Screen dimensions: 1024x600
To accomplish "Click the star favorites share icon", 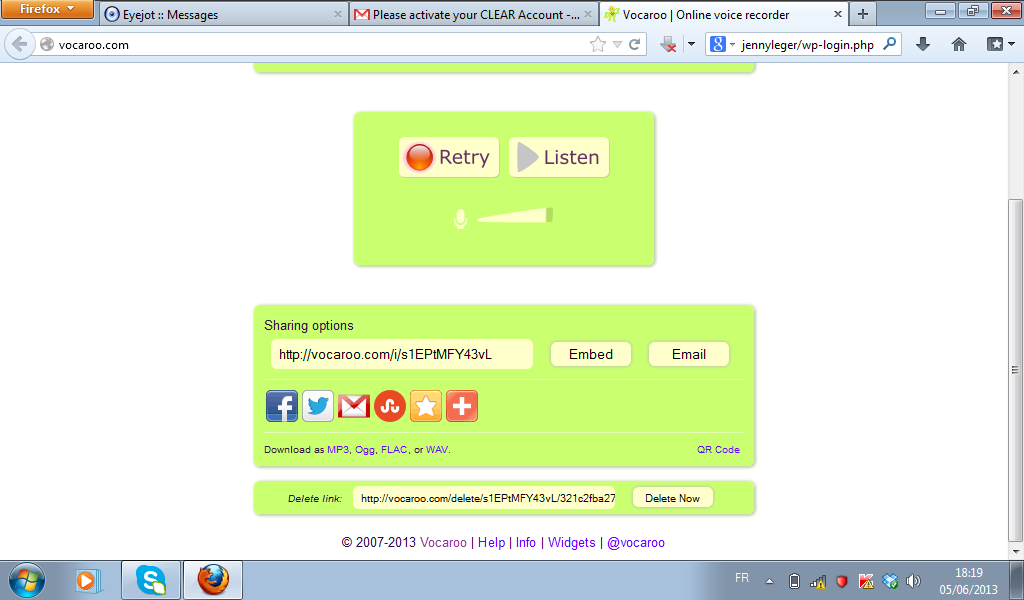I will [426, 406].
